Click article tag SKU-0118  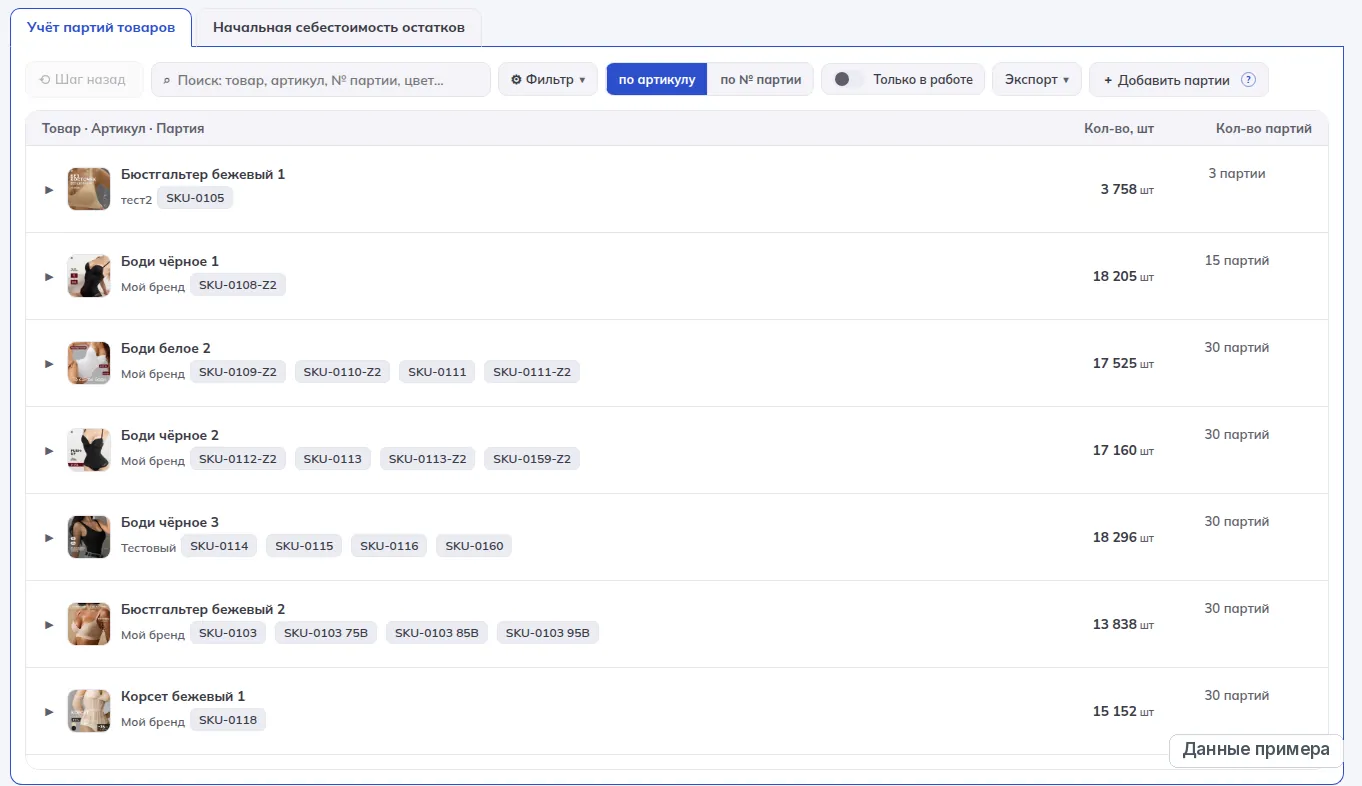tap(228, 720)
